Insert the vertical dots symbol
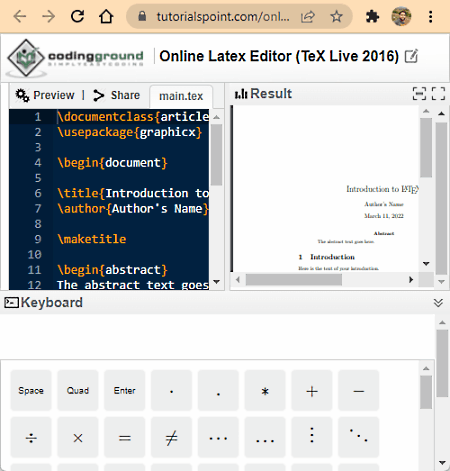Image resolution: width=450 pixels, height=471 pixels. (x=312, y=437)
